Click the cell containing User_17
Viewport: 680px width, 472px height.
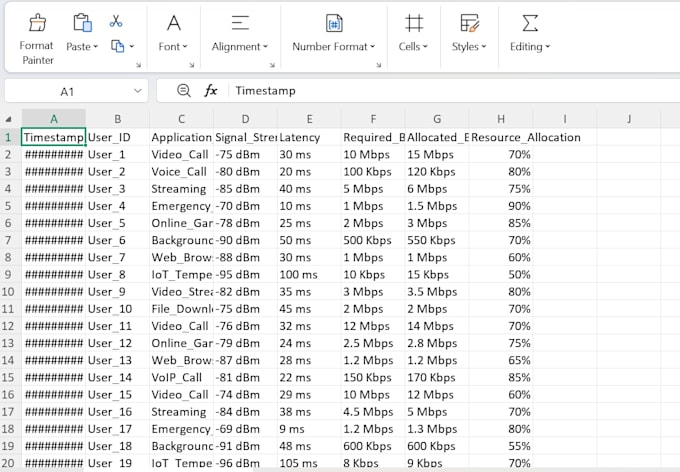tap(117, 429)
